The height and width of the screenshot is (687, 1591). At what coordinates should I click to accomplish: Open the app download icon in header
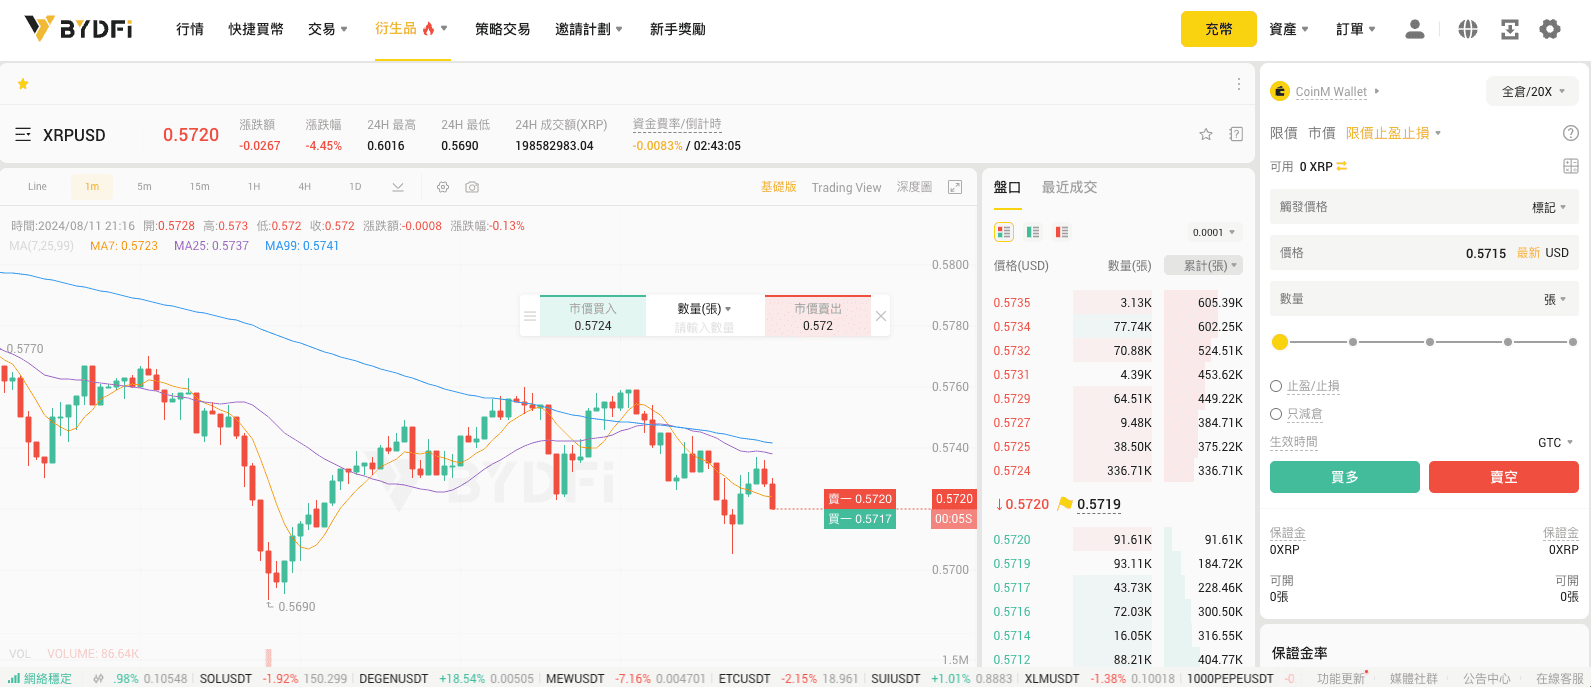1509,29
